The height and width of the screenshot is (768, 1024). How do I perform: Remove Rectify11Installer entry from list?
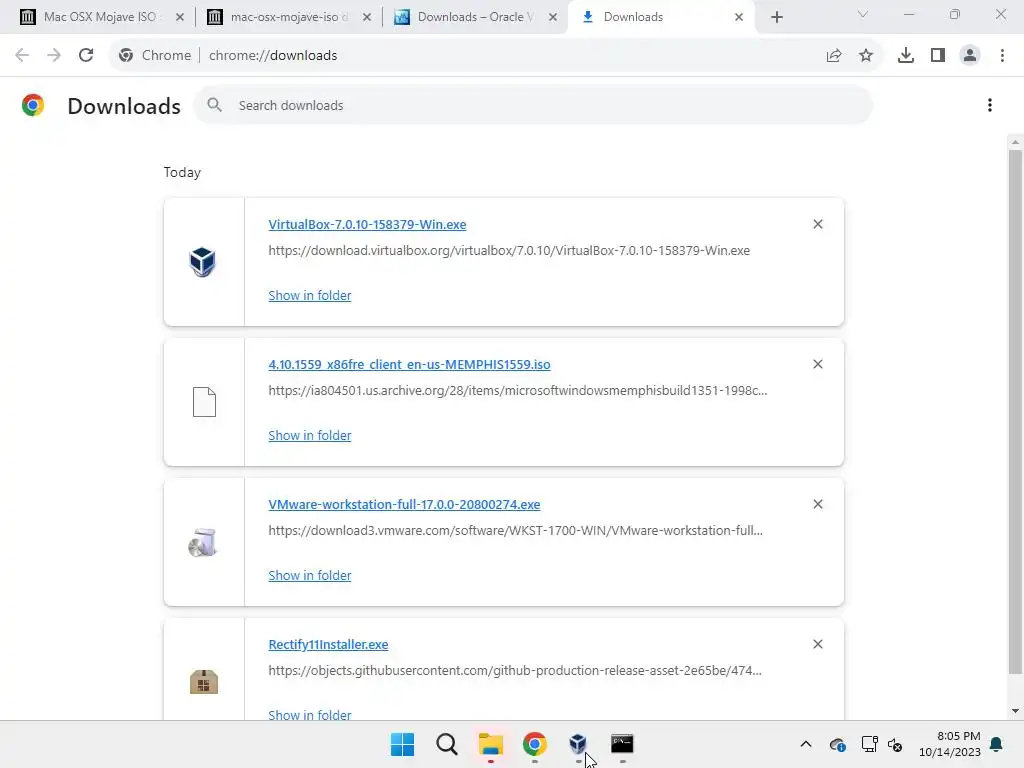pos(818,644)
